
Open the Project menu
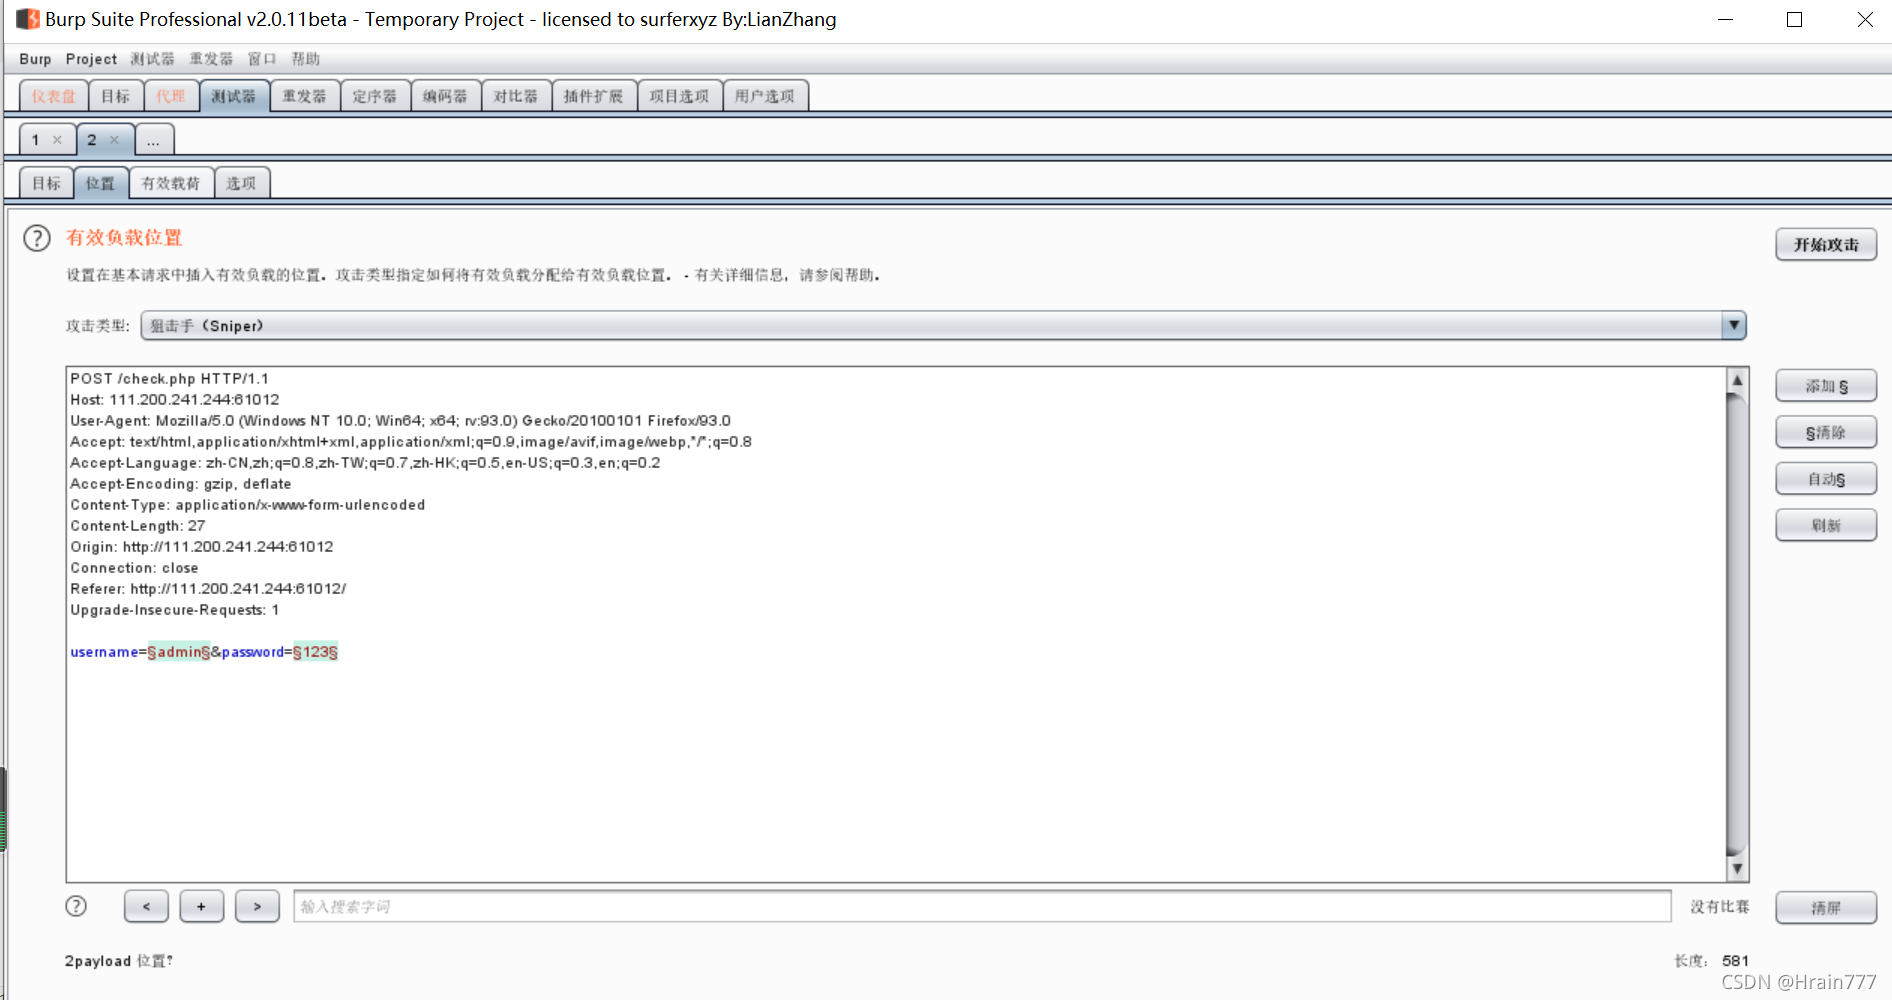click(x=91, y=59)
